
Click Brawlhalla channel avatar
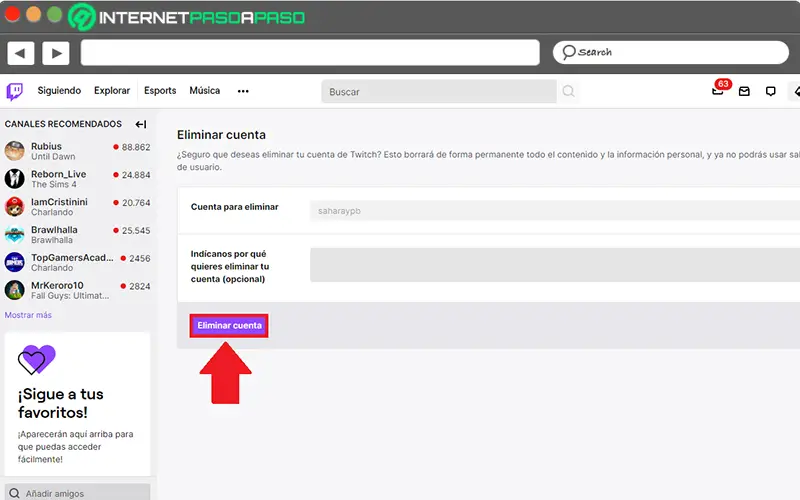[14, 234]
